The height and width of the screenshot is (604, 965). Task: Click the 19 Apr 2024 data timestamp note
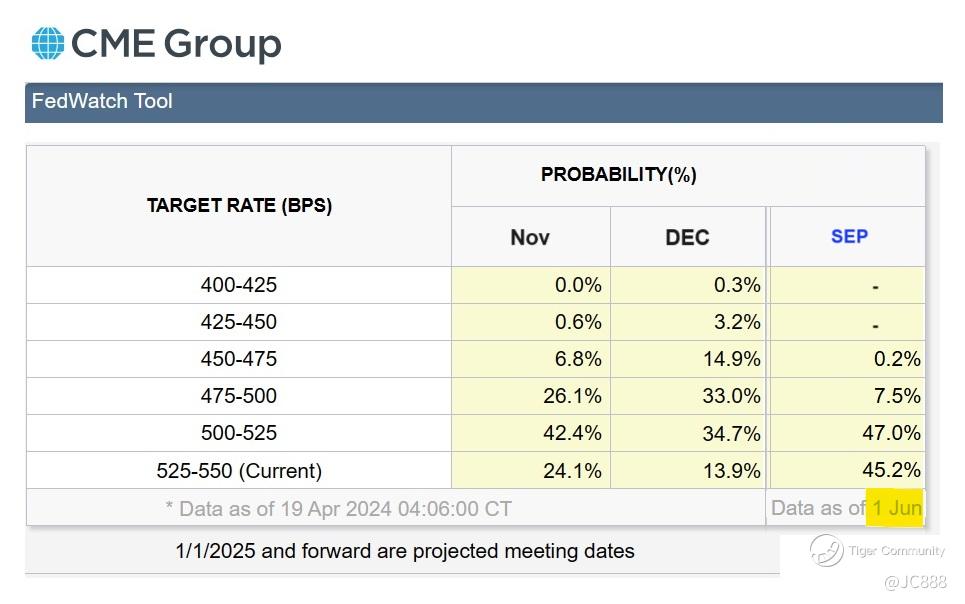coord(338,509)
